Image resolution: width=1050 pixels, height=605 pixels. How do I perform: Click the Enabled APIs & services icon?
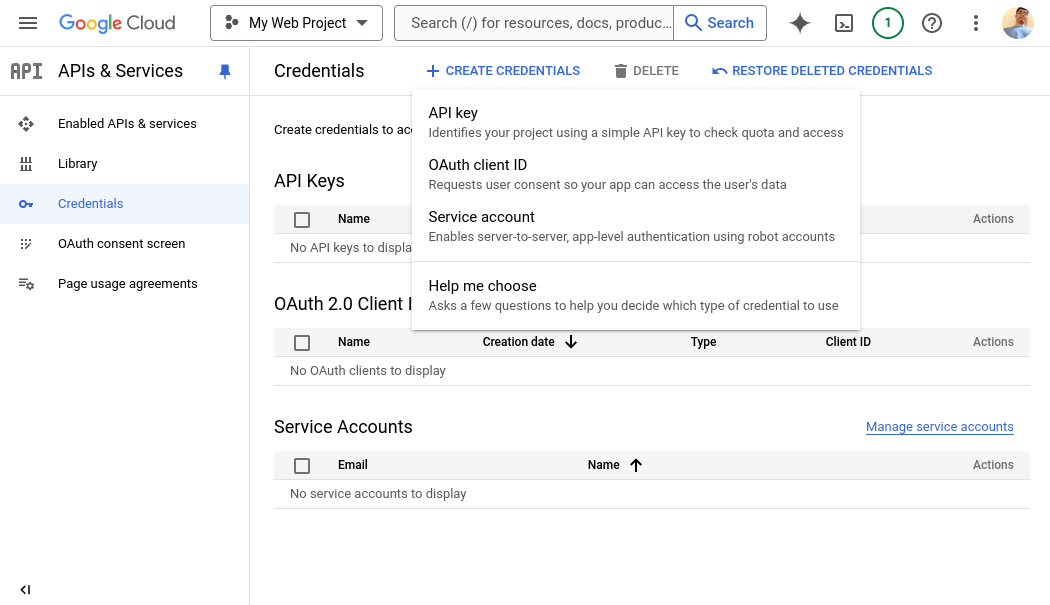(26, 124)
